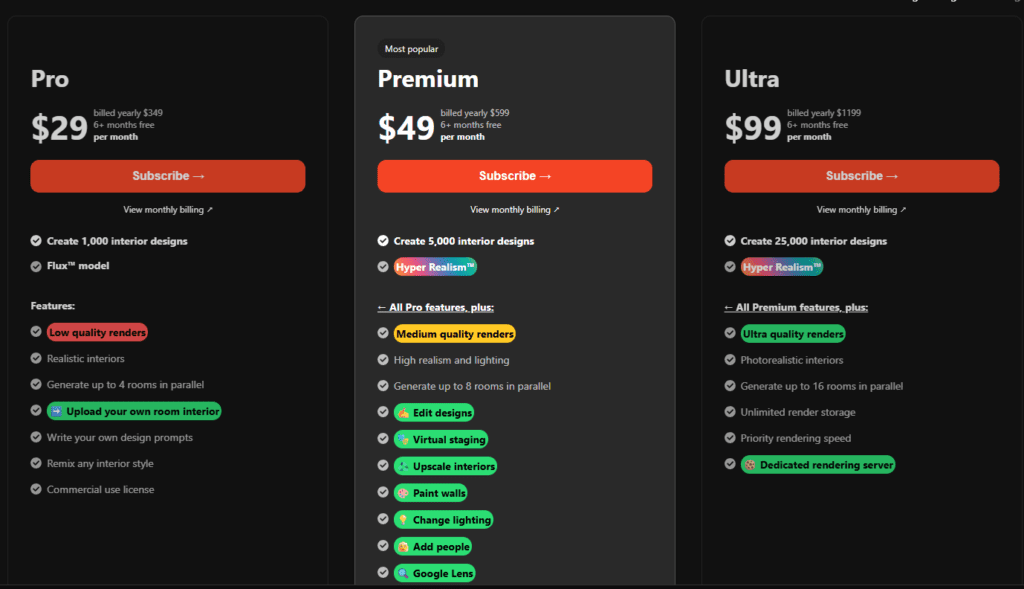This screenshot has width=1024, height=589.
Task: Check the circle beside Unlimited render storage
Action: 729,411
